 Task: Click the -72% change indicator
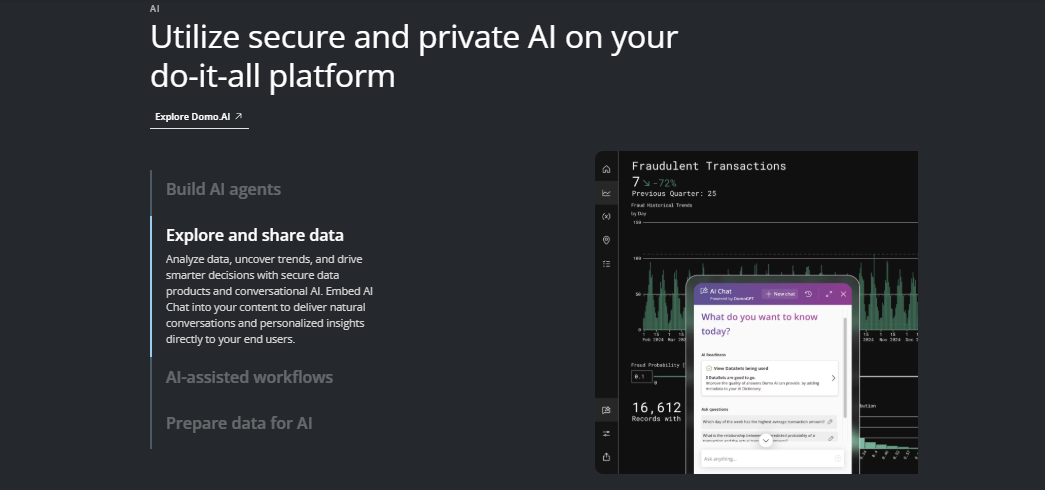[x=659, y=183]
